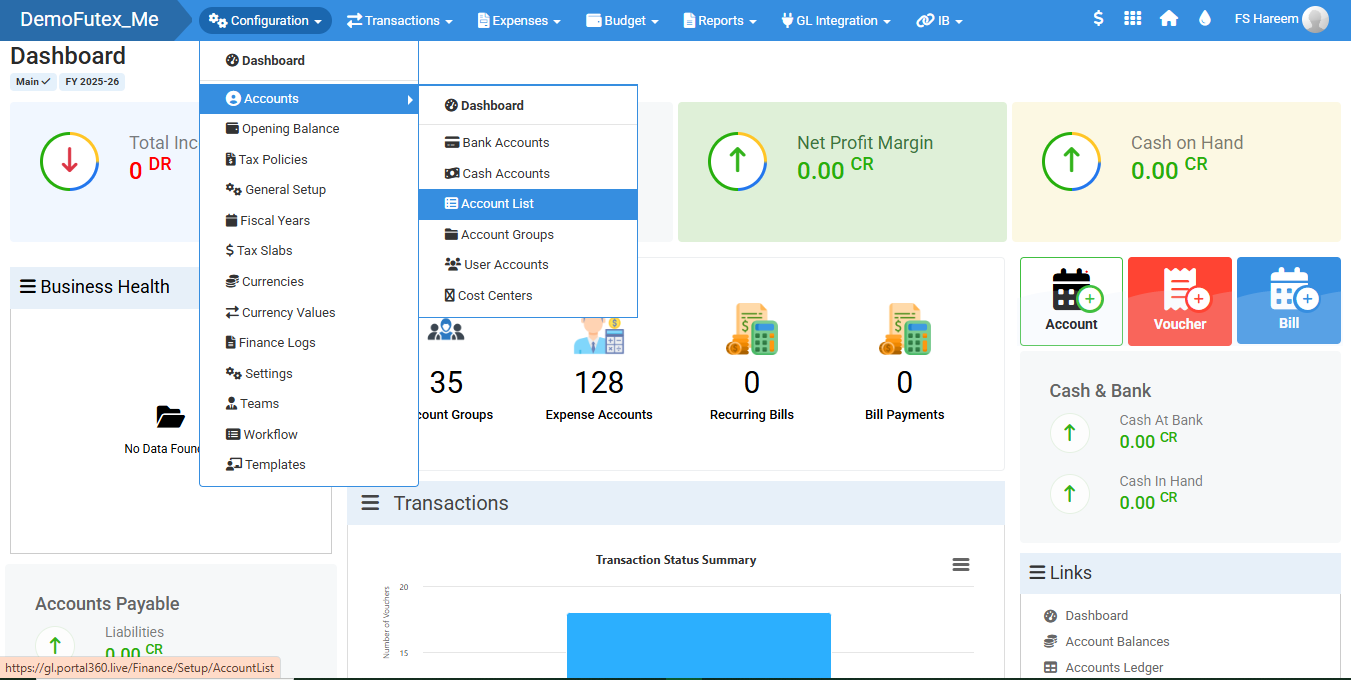
Task: Click the Account Balances link
Action: (1117, 642)
